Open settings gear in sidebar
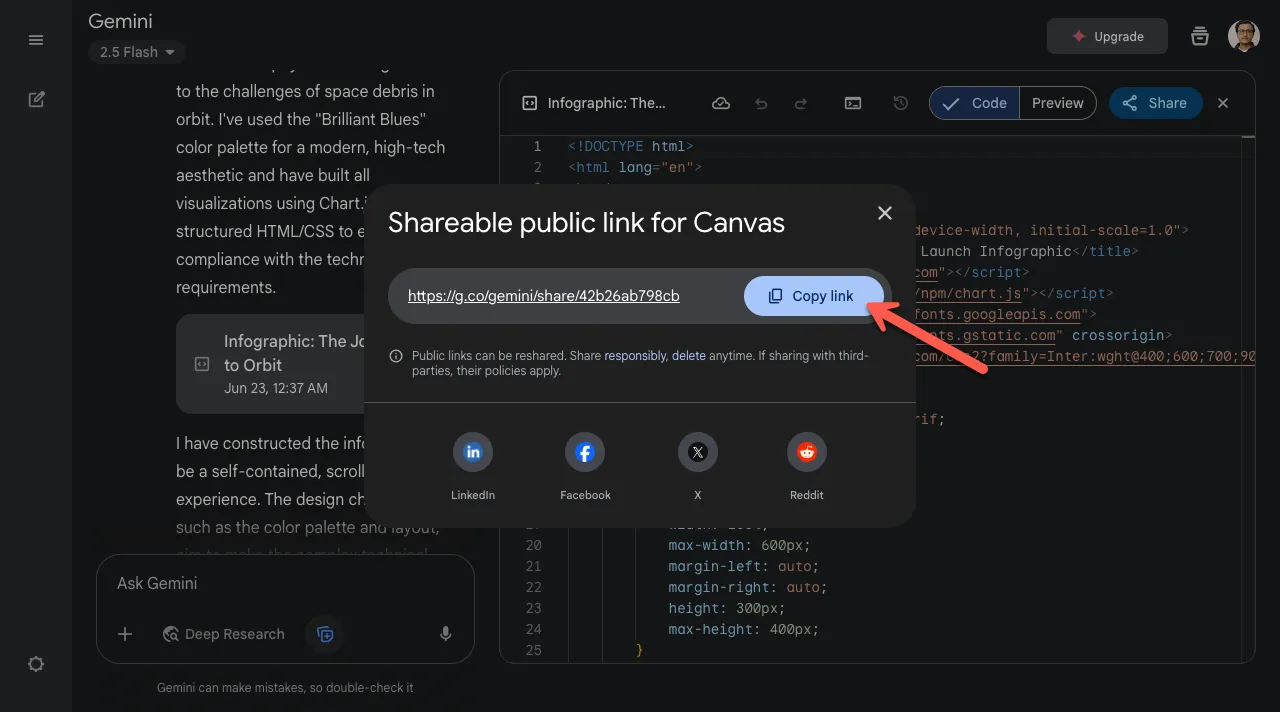Viewport: 1280px width, 712px height. click(x=36, y=664)
